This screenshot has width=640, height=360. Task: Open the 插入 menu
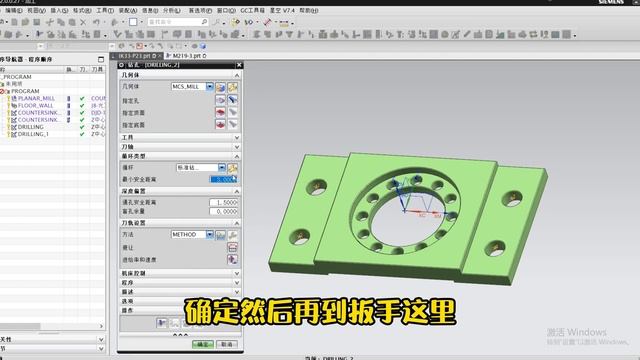tap(59, 10)
